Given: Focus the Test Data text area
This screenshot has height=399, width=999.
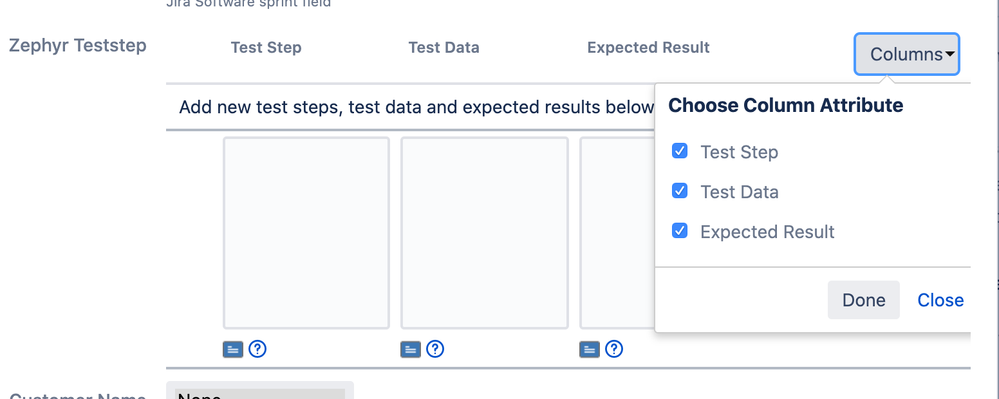Looking at the screenshot, I should click(x=484, y=233).
